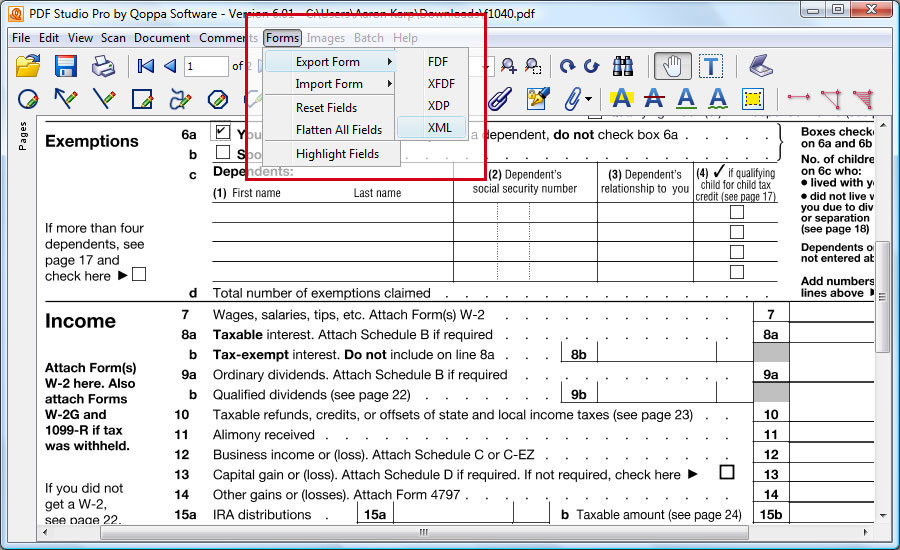Click the vertical scrollbar thumb
900x550 pixels.
882,297
